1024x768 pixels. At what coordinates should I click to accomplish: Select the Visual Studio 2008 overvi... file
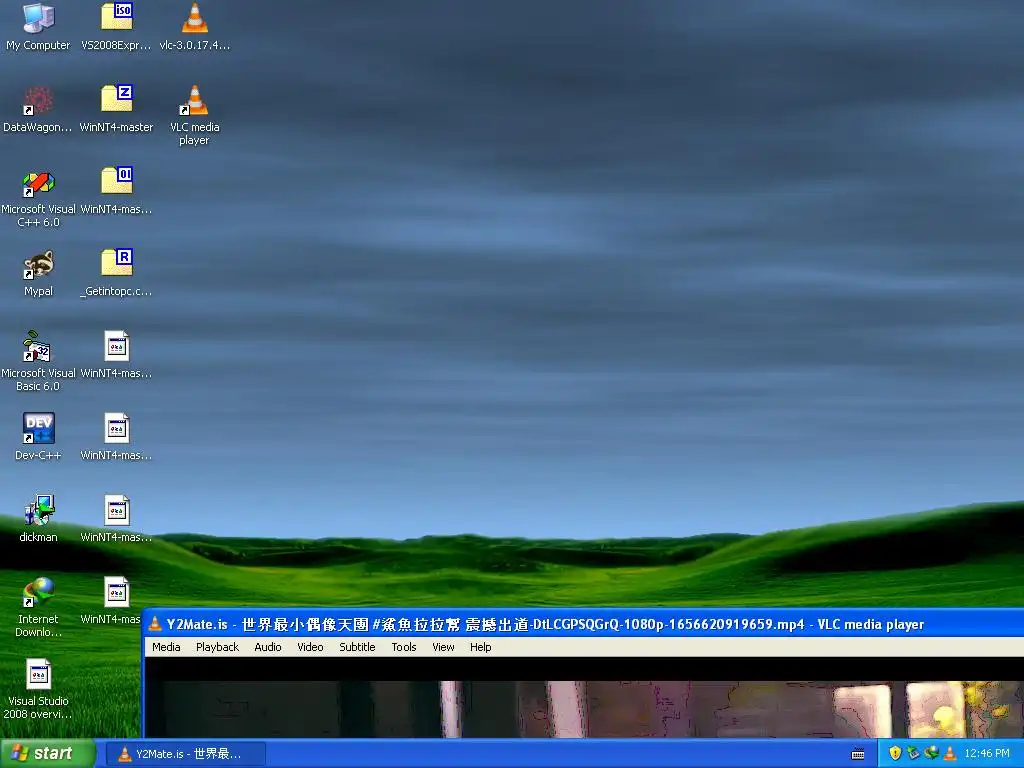point(38,690)
